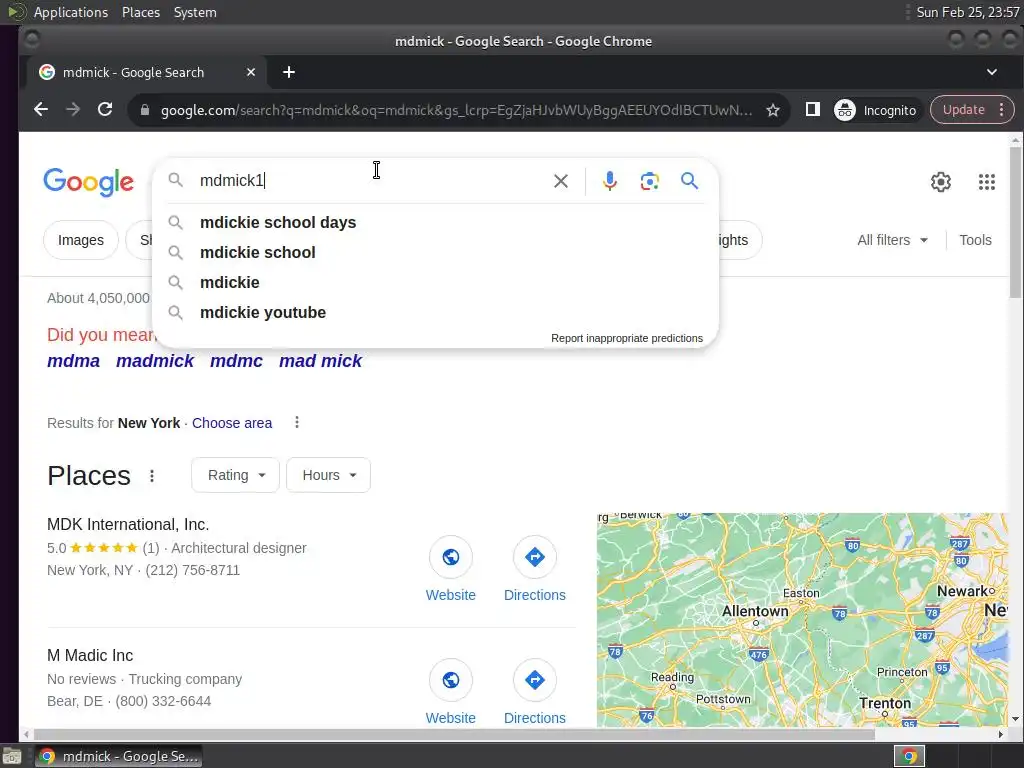Click Choose area link
1024x768 pixels.
(x=232, y=423)
